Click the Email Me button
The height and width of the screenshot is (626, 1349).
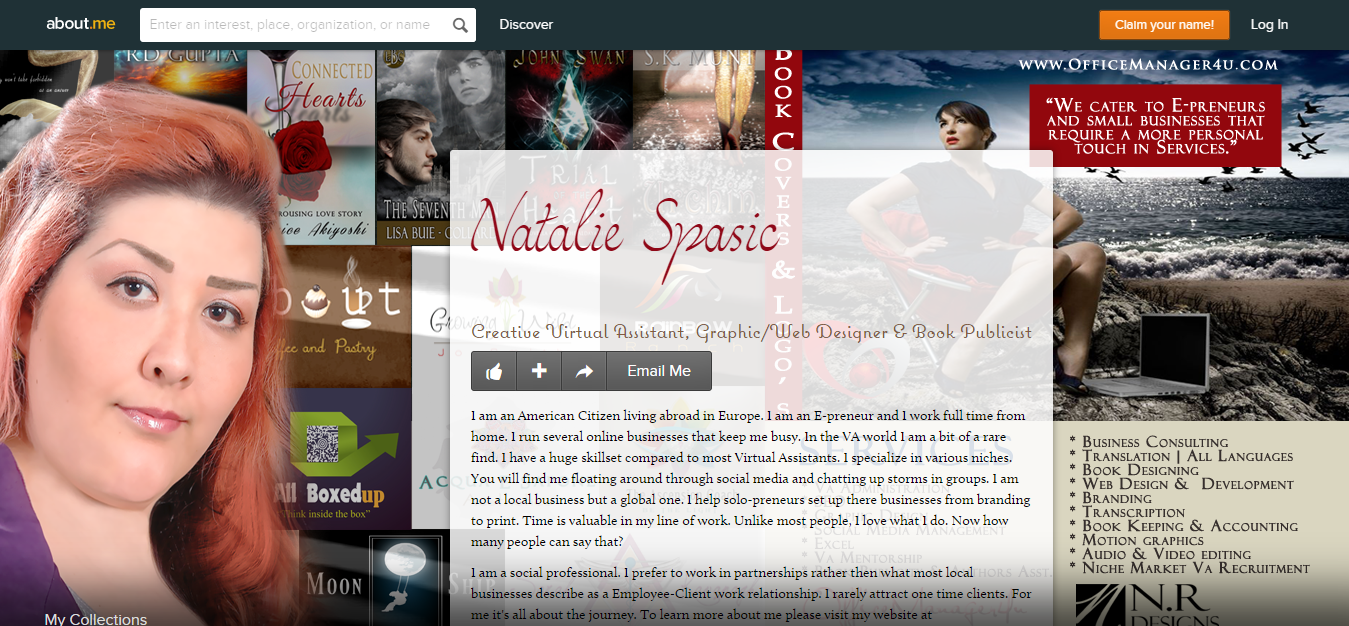pos(659,371)
